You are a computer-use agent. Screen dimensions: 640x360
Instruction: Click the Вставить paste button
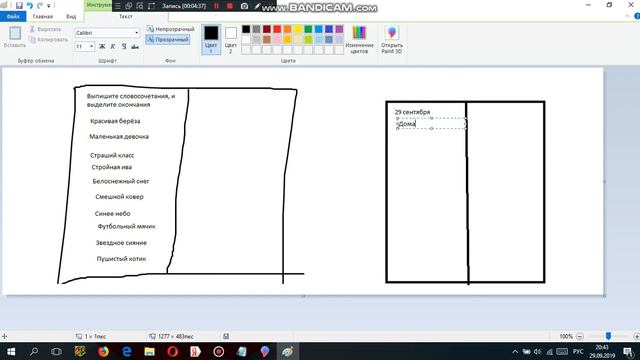pyautogui.click(x=15, y=37)
